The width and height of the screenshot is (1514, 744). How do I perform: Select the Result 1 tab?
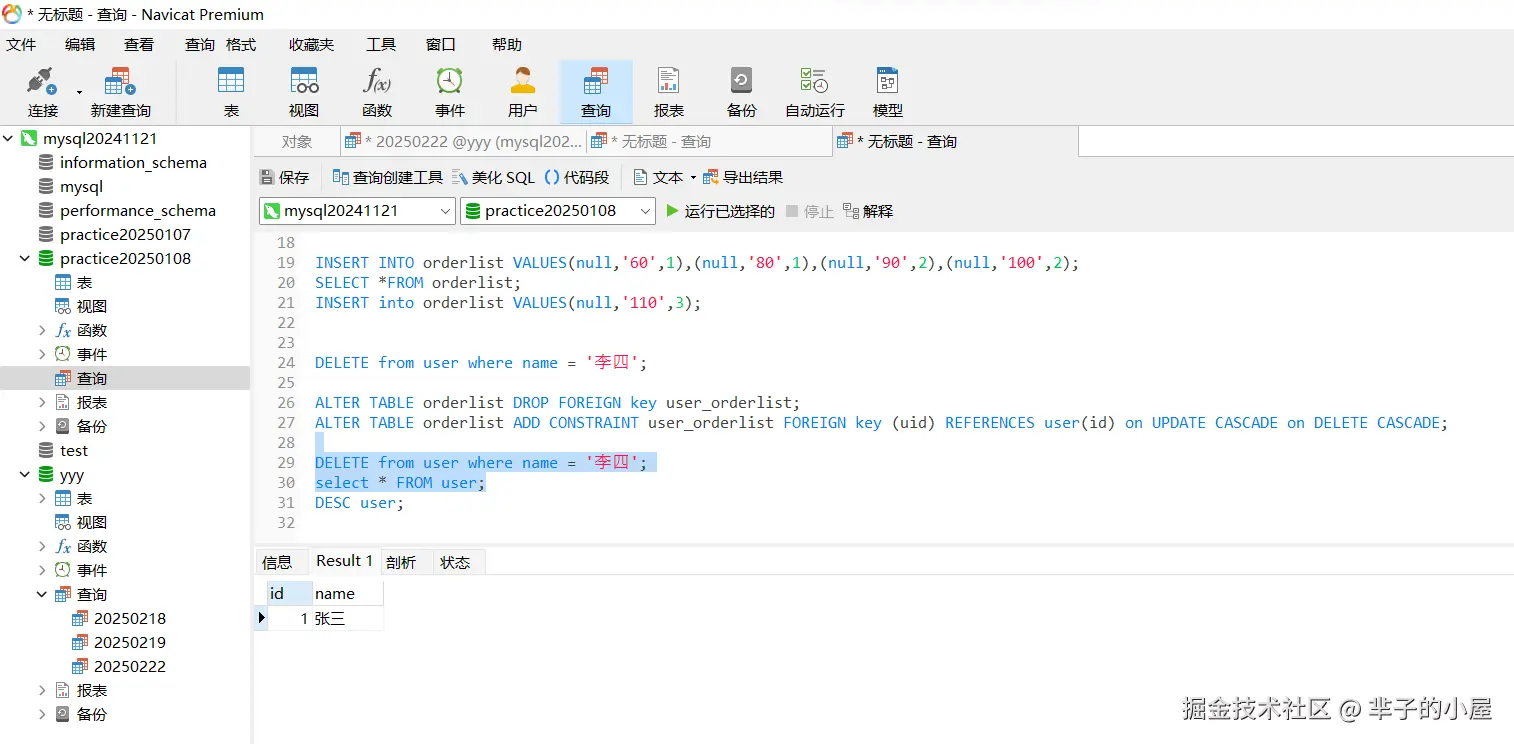pos(344,561)
